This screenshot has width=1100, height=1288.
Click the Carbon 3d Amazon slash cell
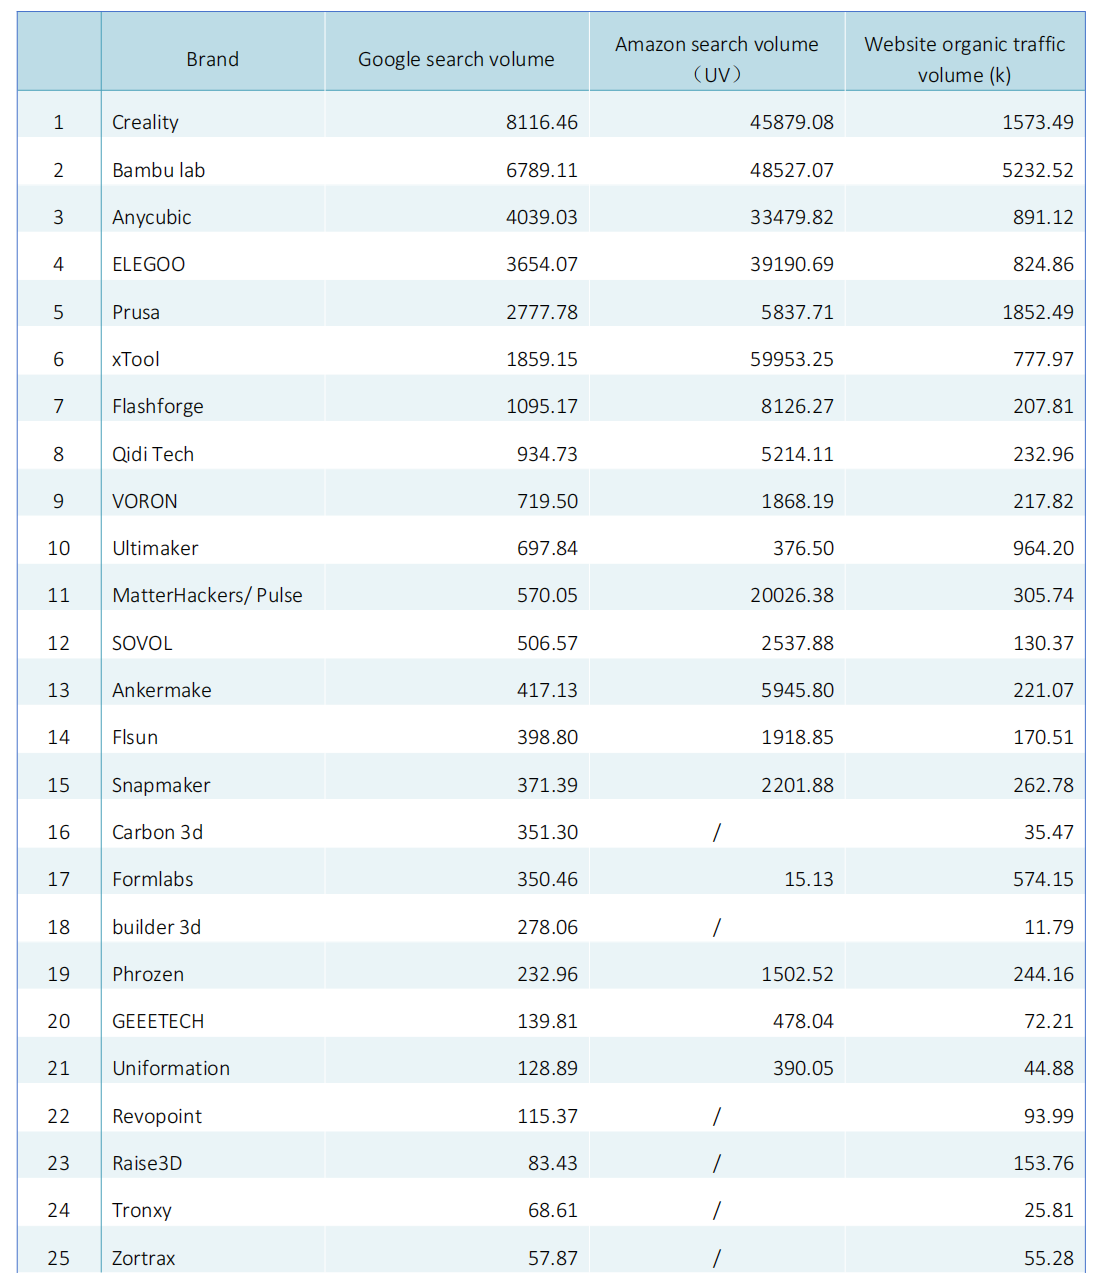[x=716, y=832]
